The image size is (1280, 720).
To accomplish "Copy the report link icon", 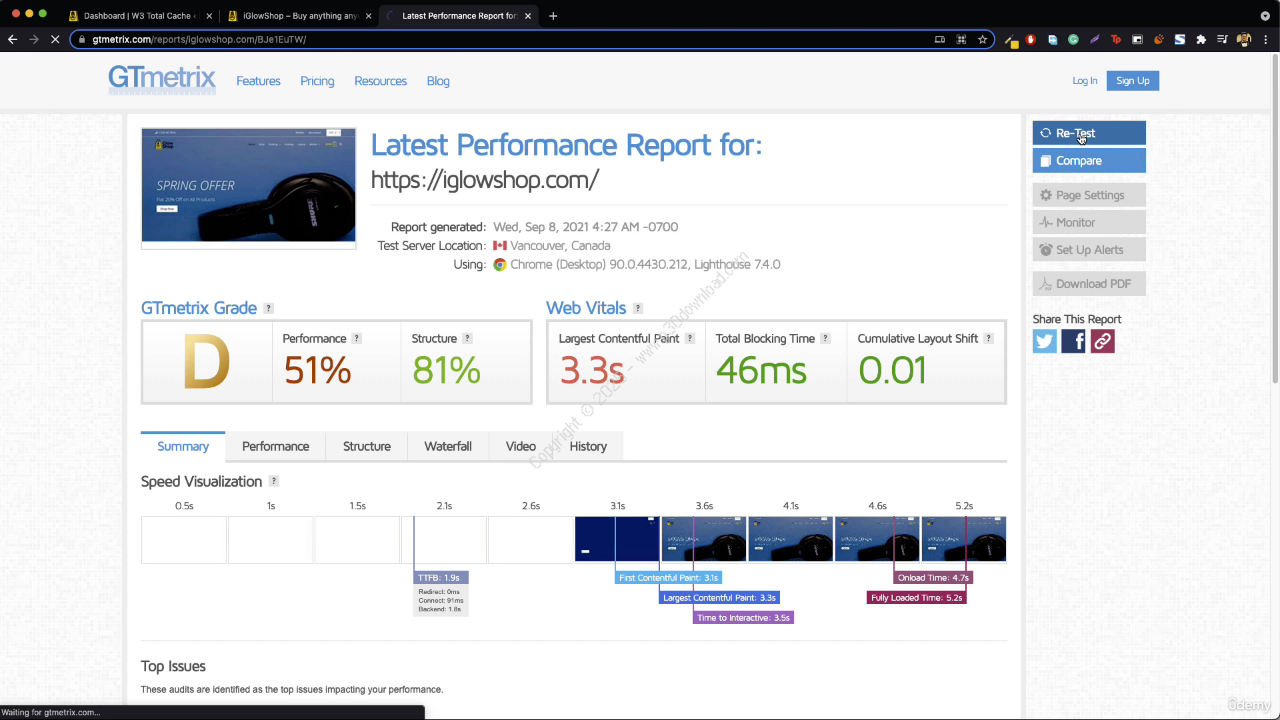I will click(1102, 341).
